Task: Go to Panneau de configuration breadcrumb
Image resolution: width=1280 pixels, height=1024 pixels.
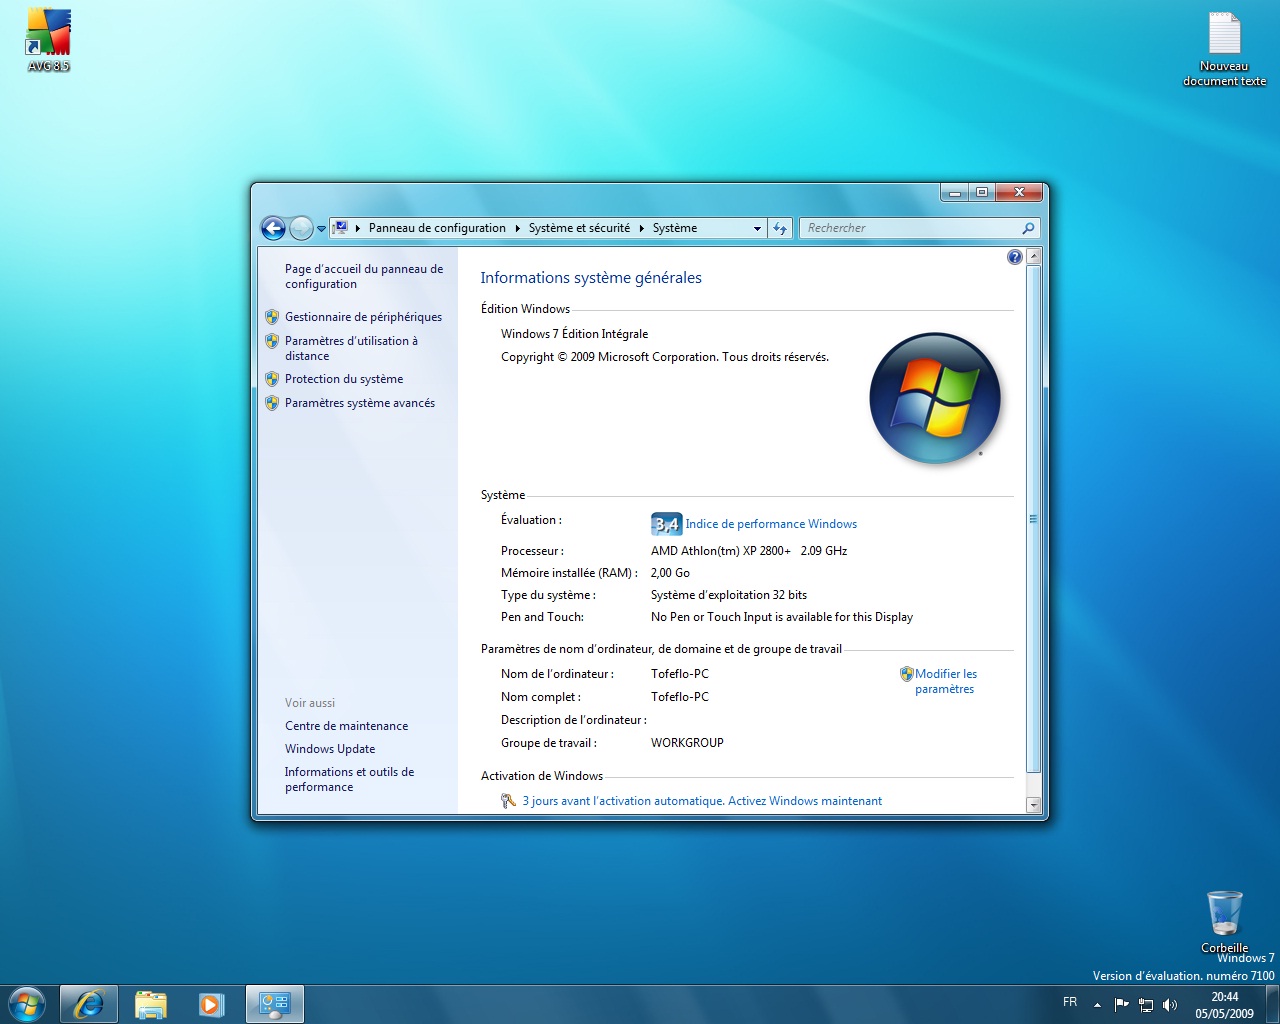Action: [437, 228]
